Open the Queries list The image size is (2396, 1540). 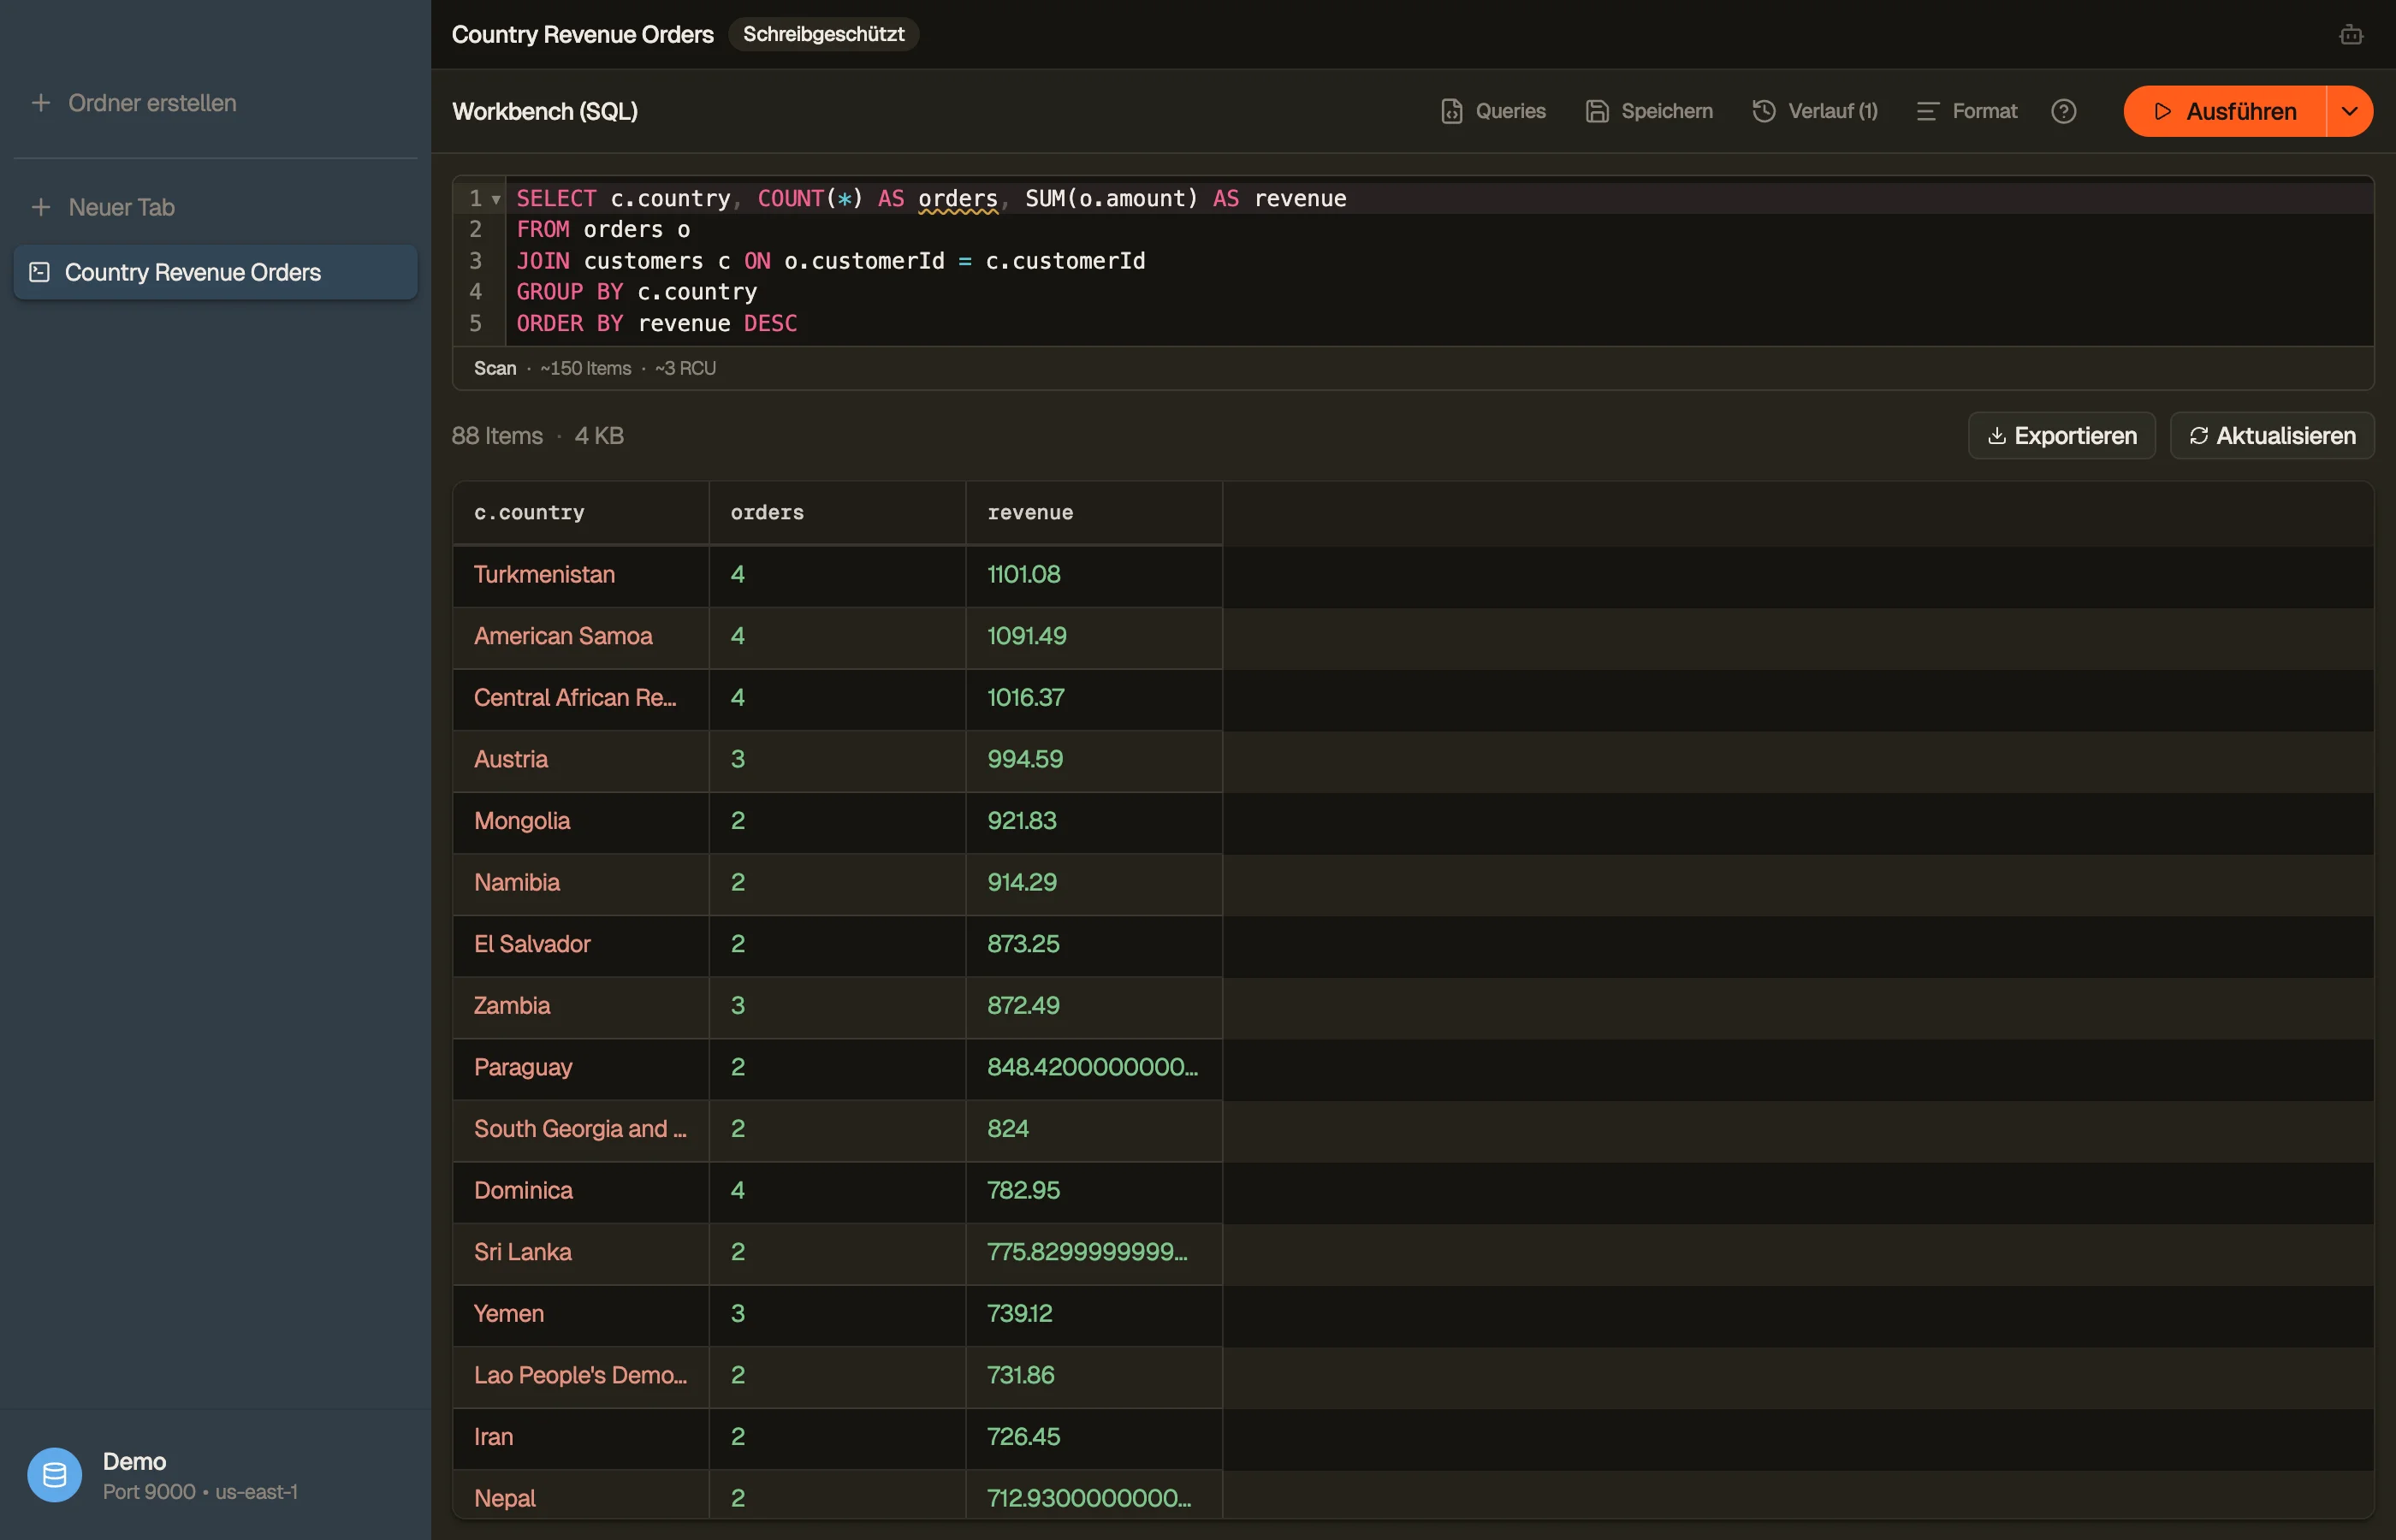pos(1493,111)
